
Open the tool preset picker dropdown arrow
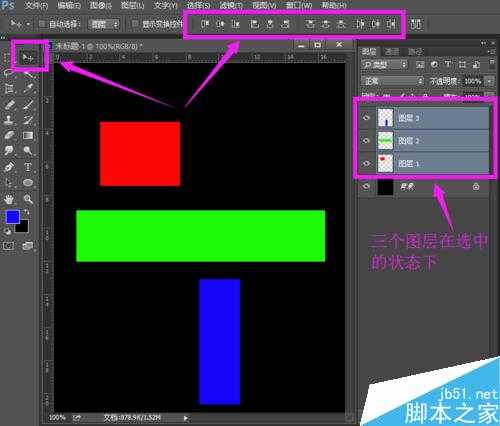click(28, 24)
